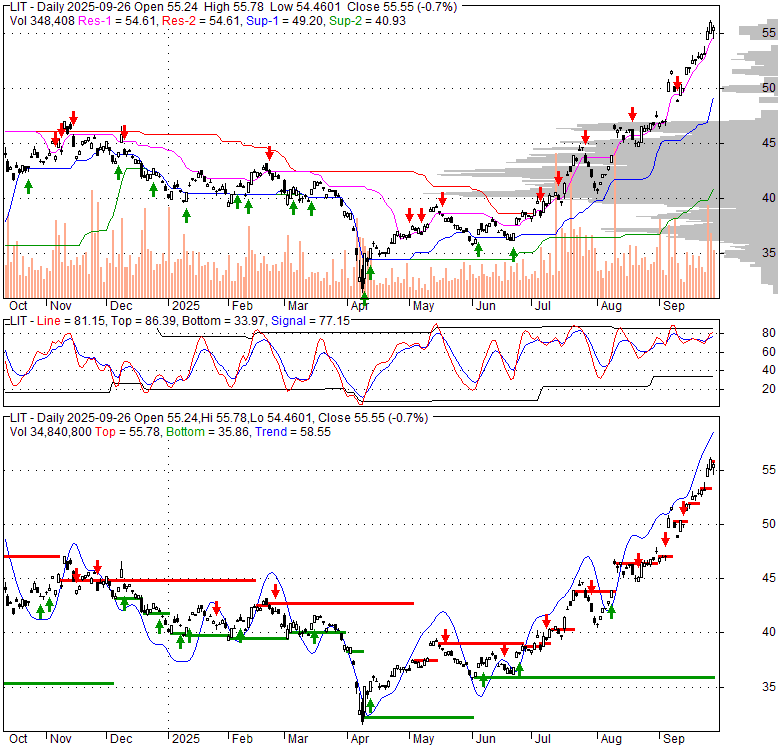Click the 40 price label on top chart axis
780x745 pixels.
click(769, 197)
